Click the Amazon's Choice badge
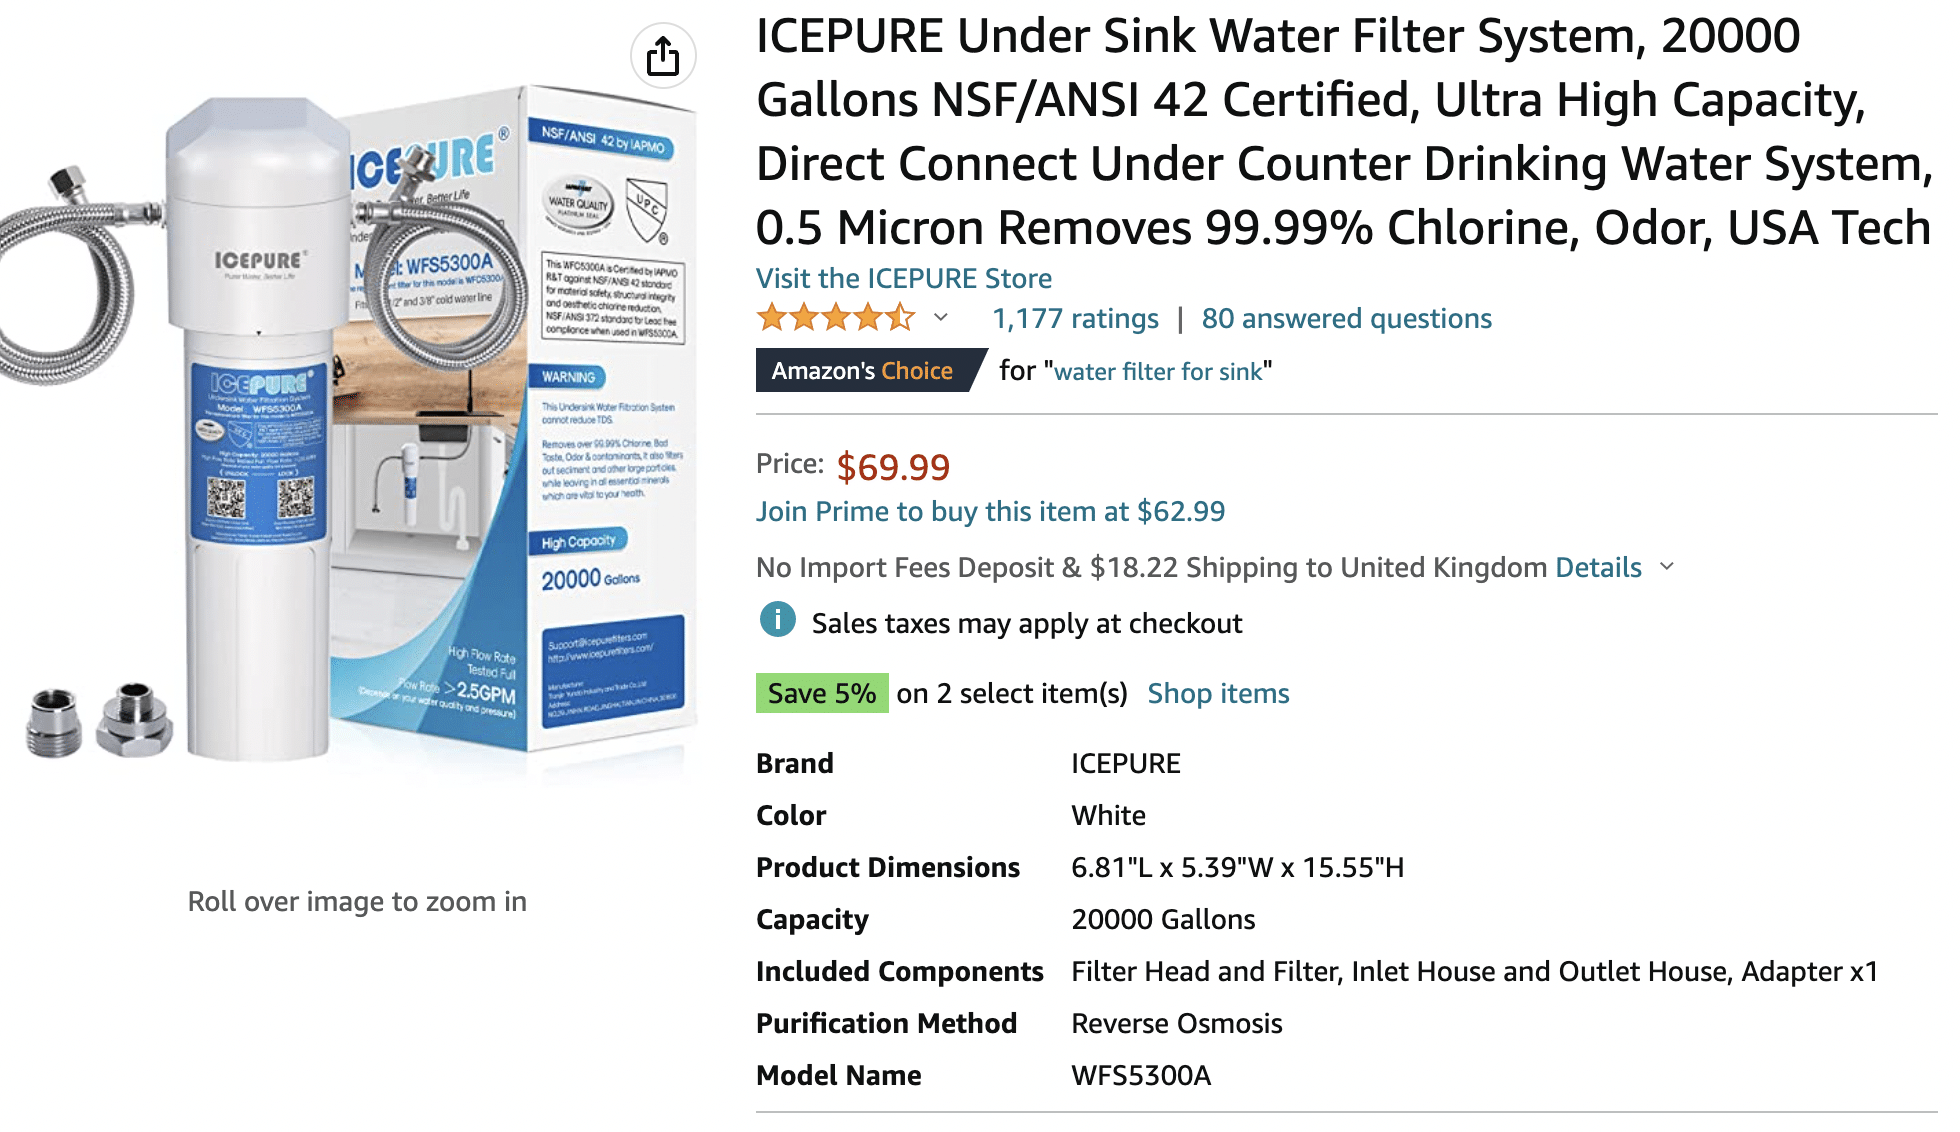Screen dimensions: 1960x1132 click(x=867, y=370)
